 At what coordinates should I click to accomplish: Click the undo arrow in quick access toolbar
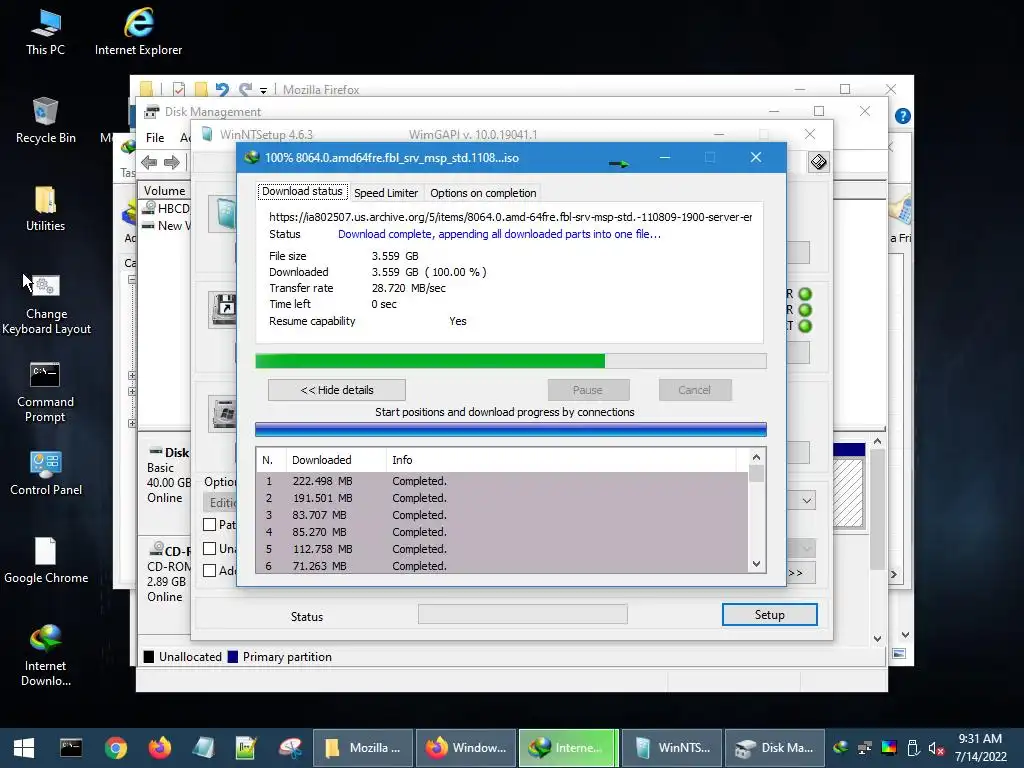(222, 89)
